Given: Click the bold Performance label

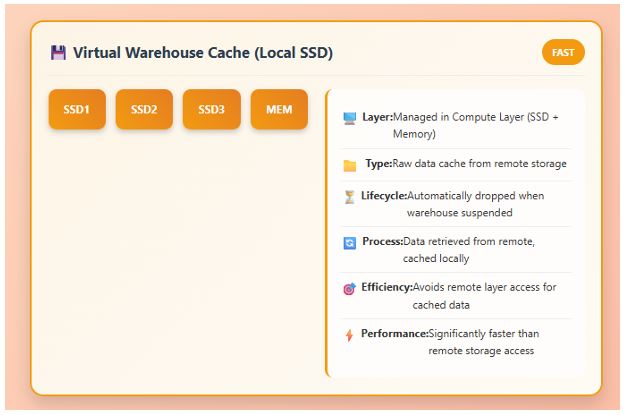Looking at the screenshot, I should click(394, 333).
